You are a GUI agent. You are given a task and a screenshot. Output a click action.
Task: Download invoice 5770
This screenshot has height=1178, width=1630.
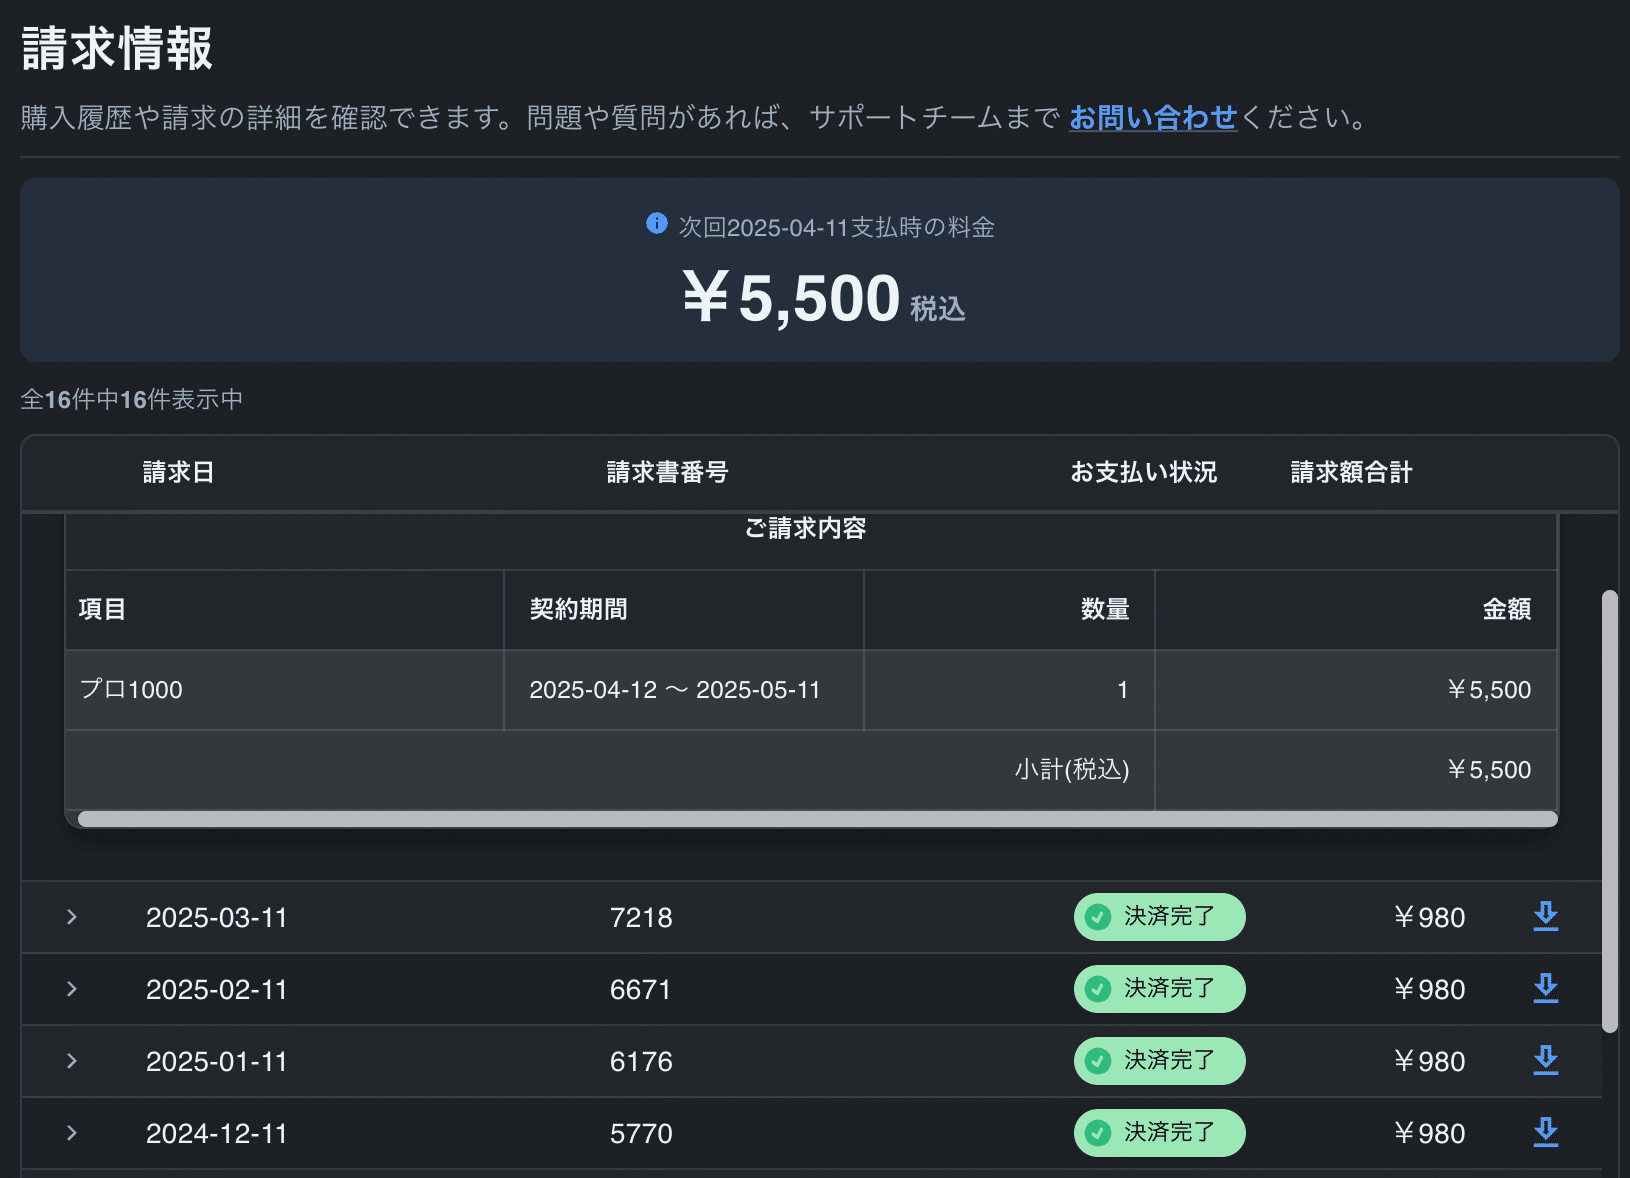[1545, 1132]
